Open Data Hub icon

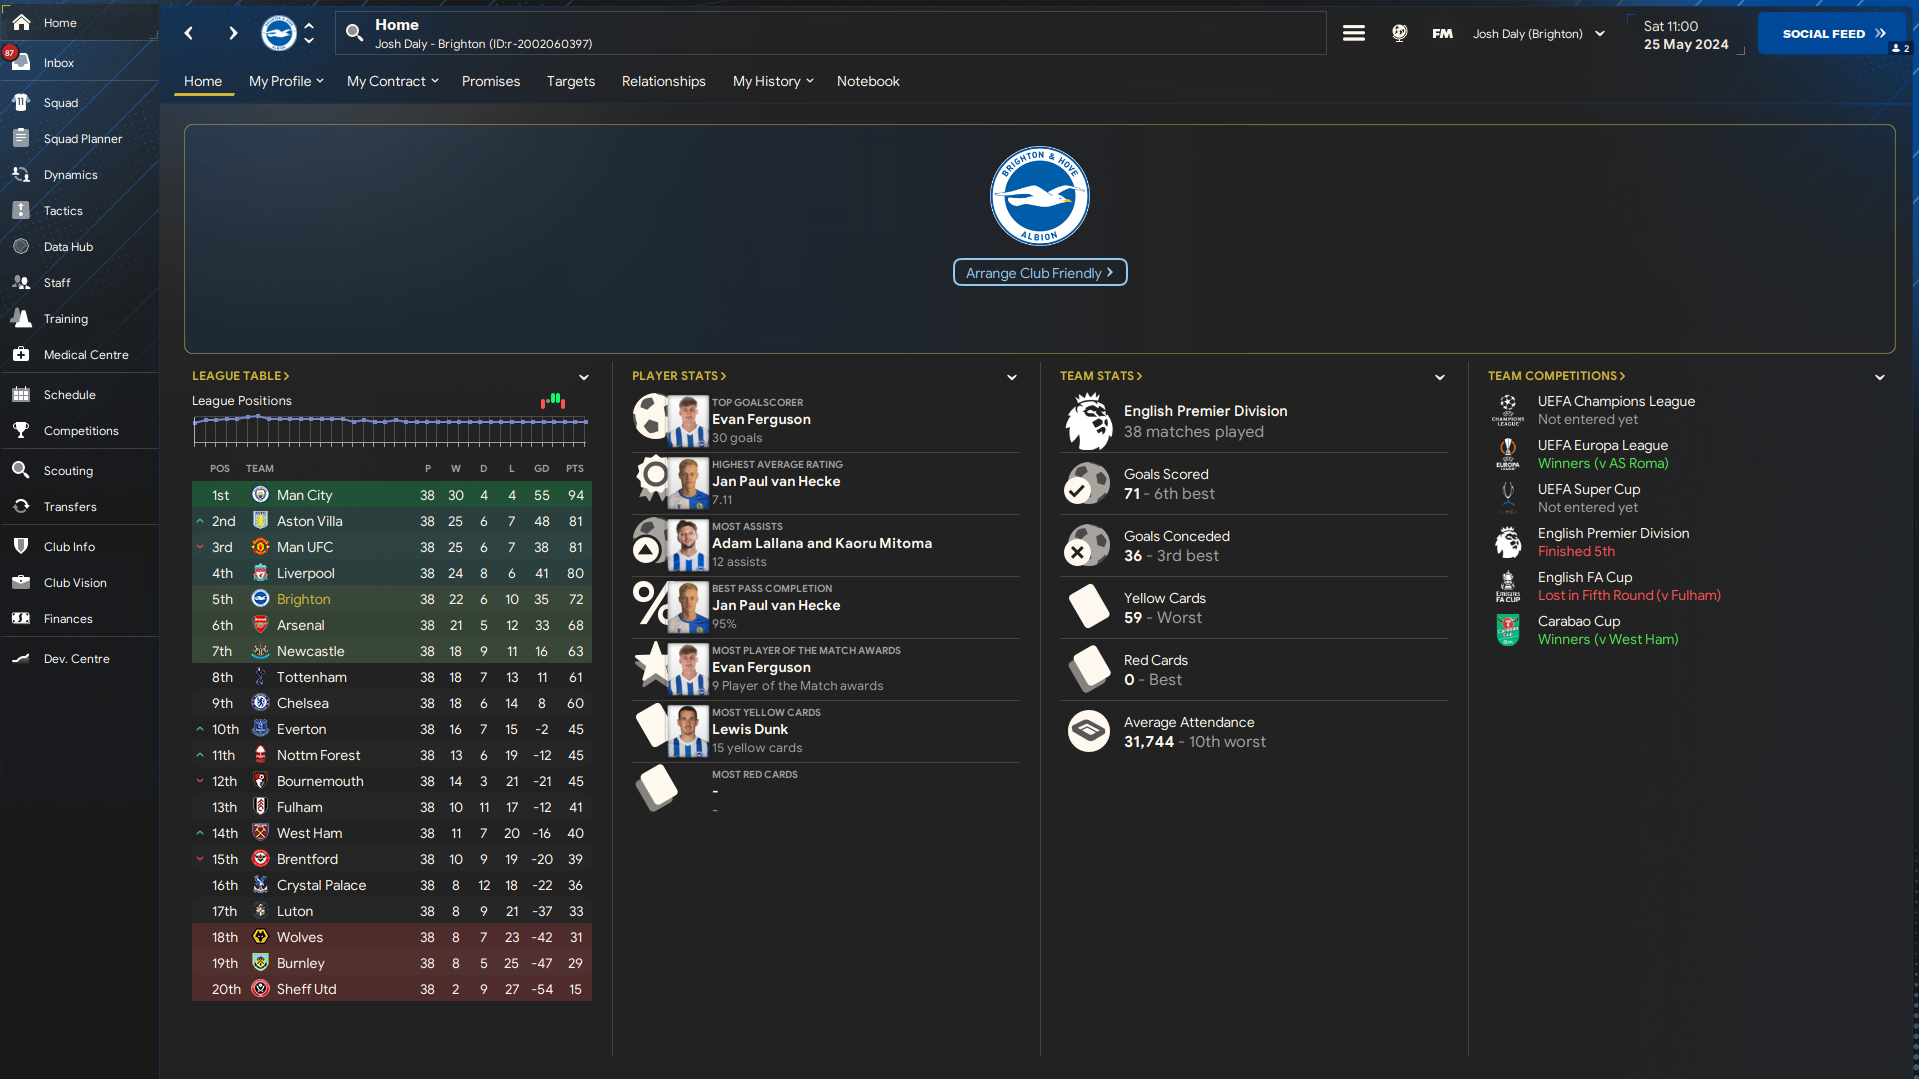pyautogui.click(x=21, y=246)
